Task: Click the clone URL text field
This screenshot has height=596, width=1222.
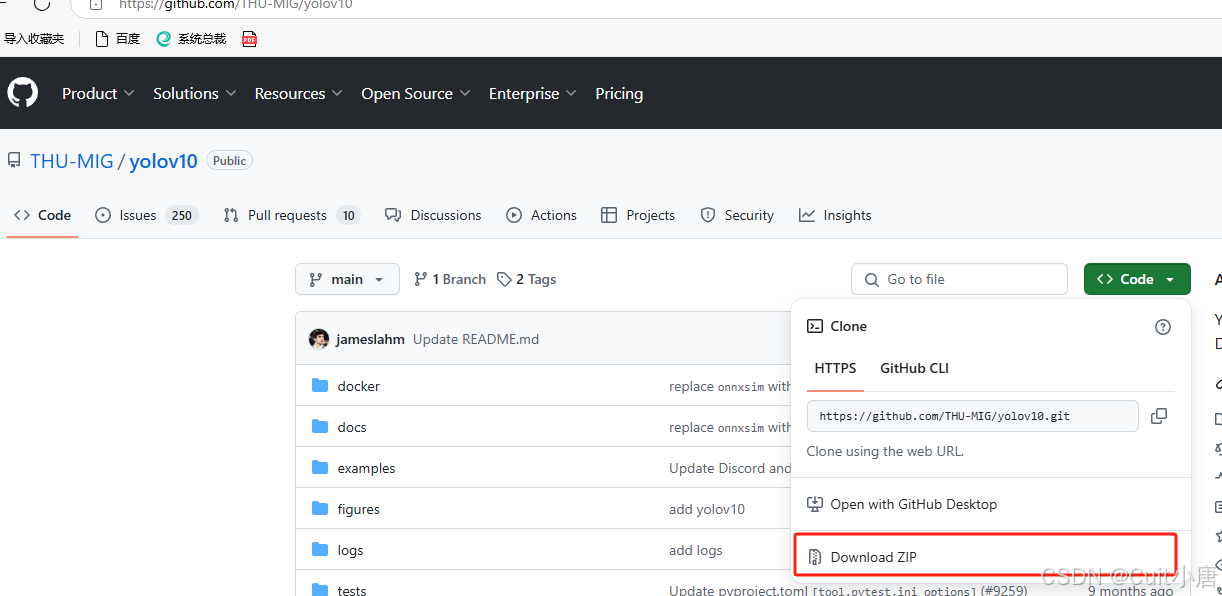Action: (x=972, y=416)
